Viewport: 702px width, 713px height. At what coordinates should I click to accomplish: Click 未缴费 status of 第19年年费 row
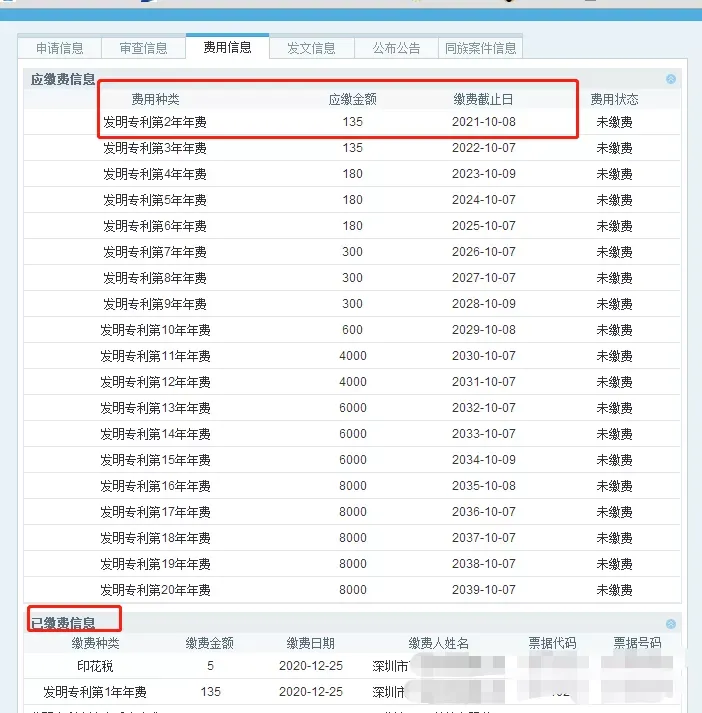(x=614, y=563)
